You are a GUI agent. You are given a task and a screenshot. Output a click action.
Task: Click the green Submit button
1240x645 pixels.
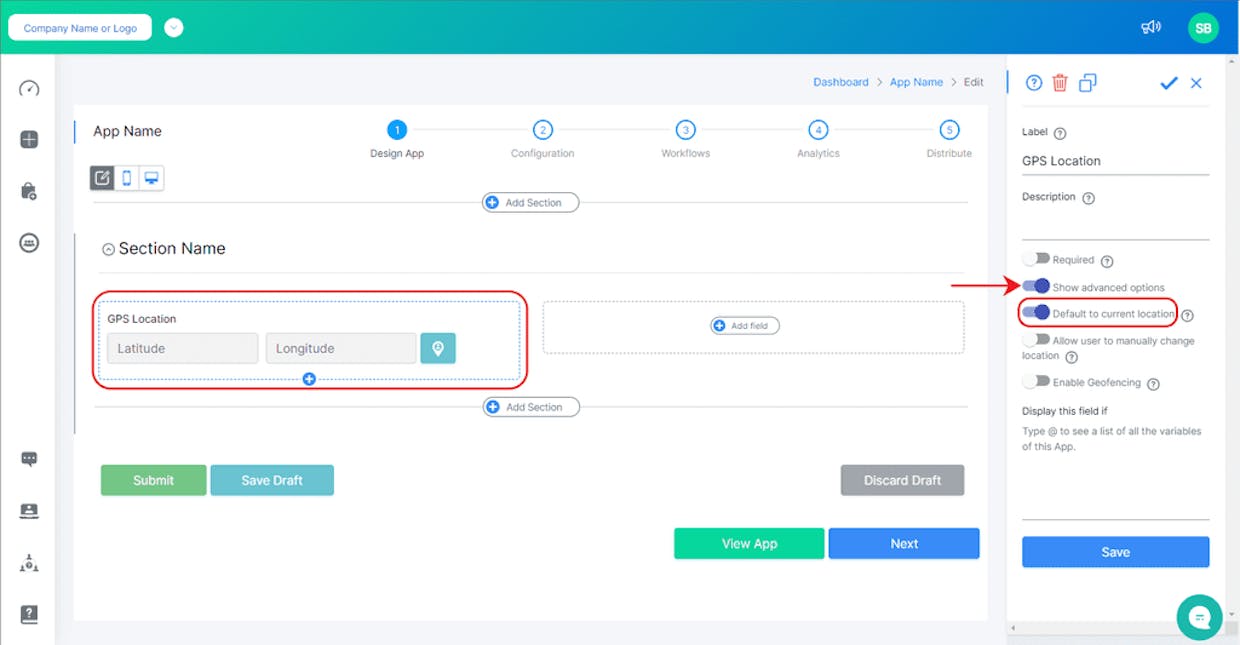pos(153,480)
